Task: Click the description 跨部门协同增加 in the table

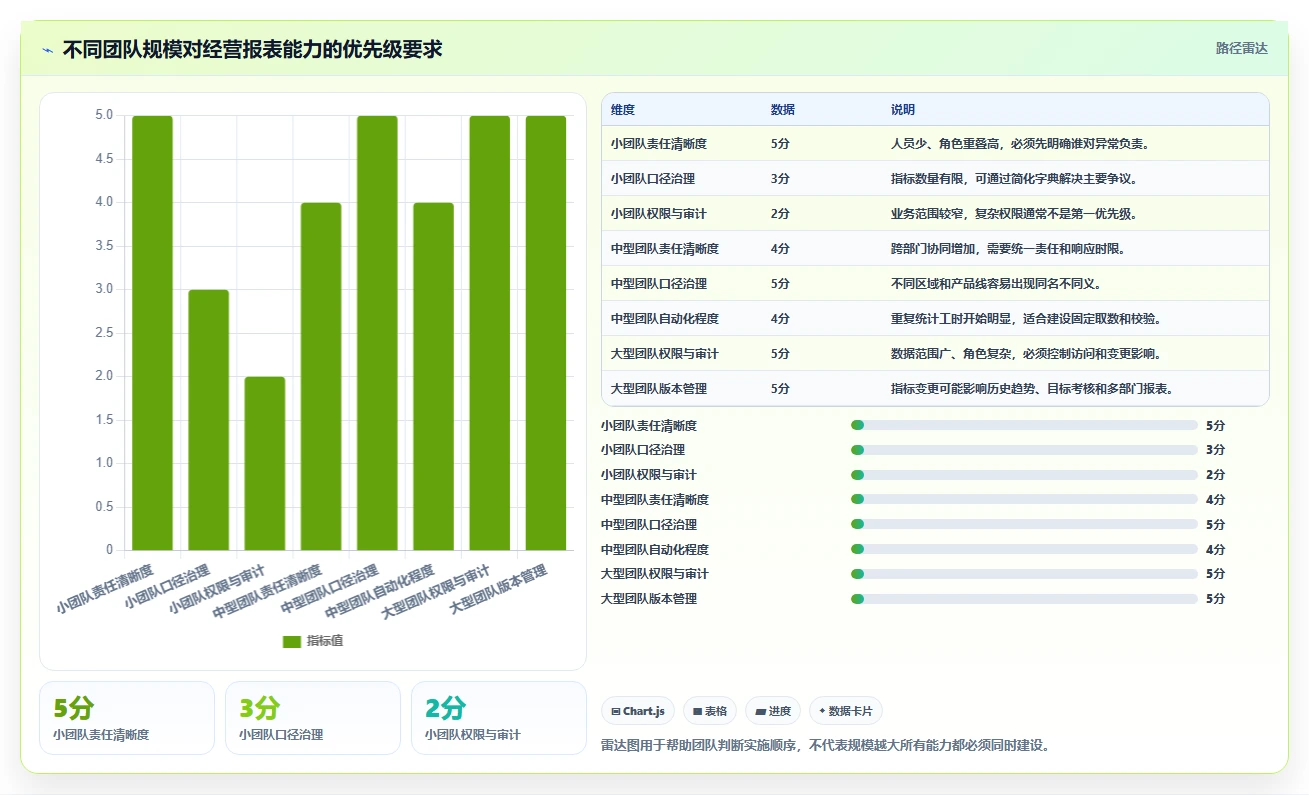Action: coord(1008,249)
